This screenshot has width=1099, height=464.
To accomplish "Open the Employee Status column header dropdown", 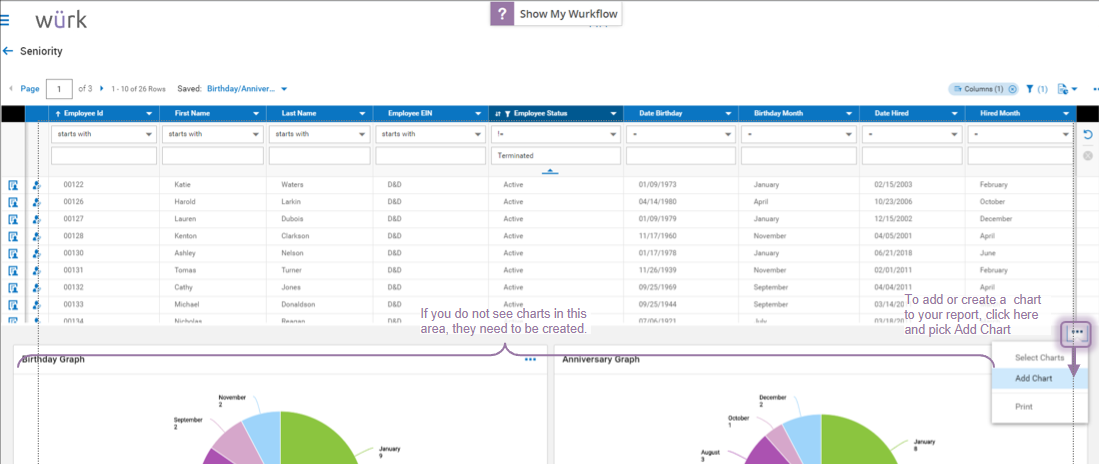I will tap(613, 113).
